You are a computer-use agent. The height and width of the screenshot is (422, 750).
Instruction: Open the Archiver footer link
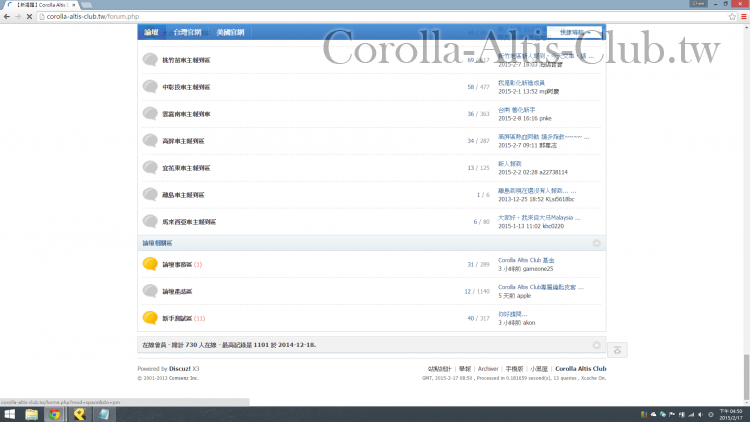pyautogui.click(x=488, y=369)
